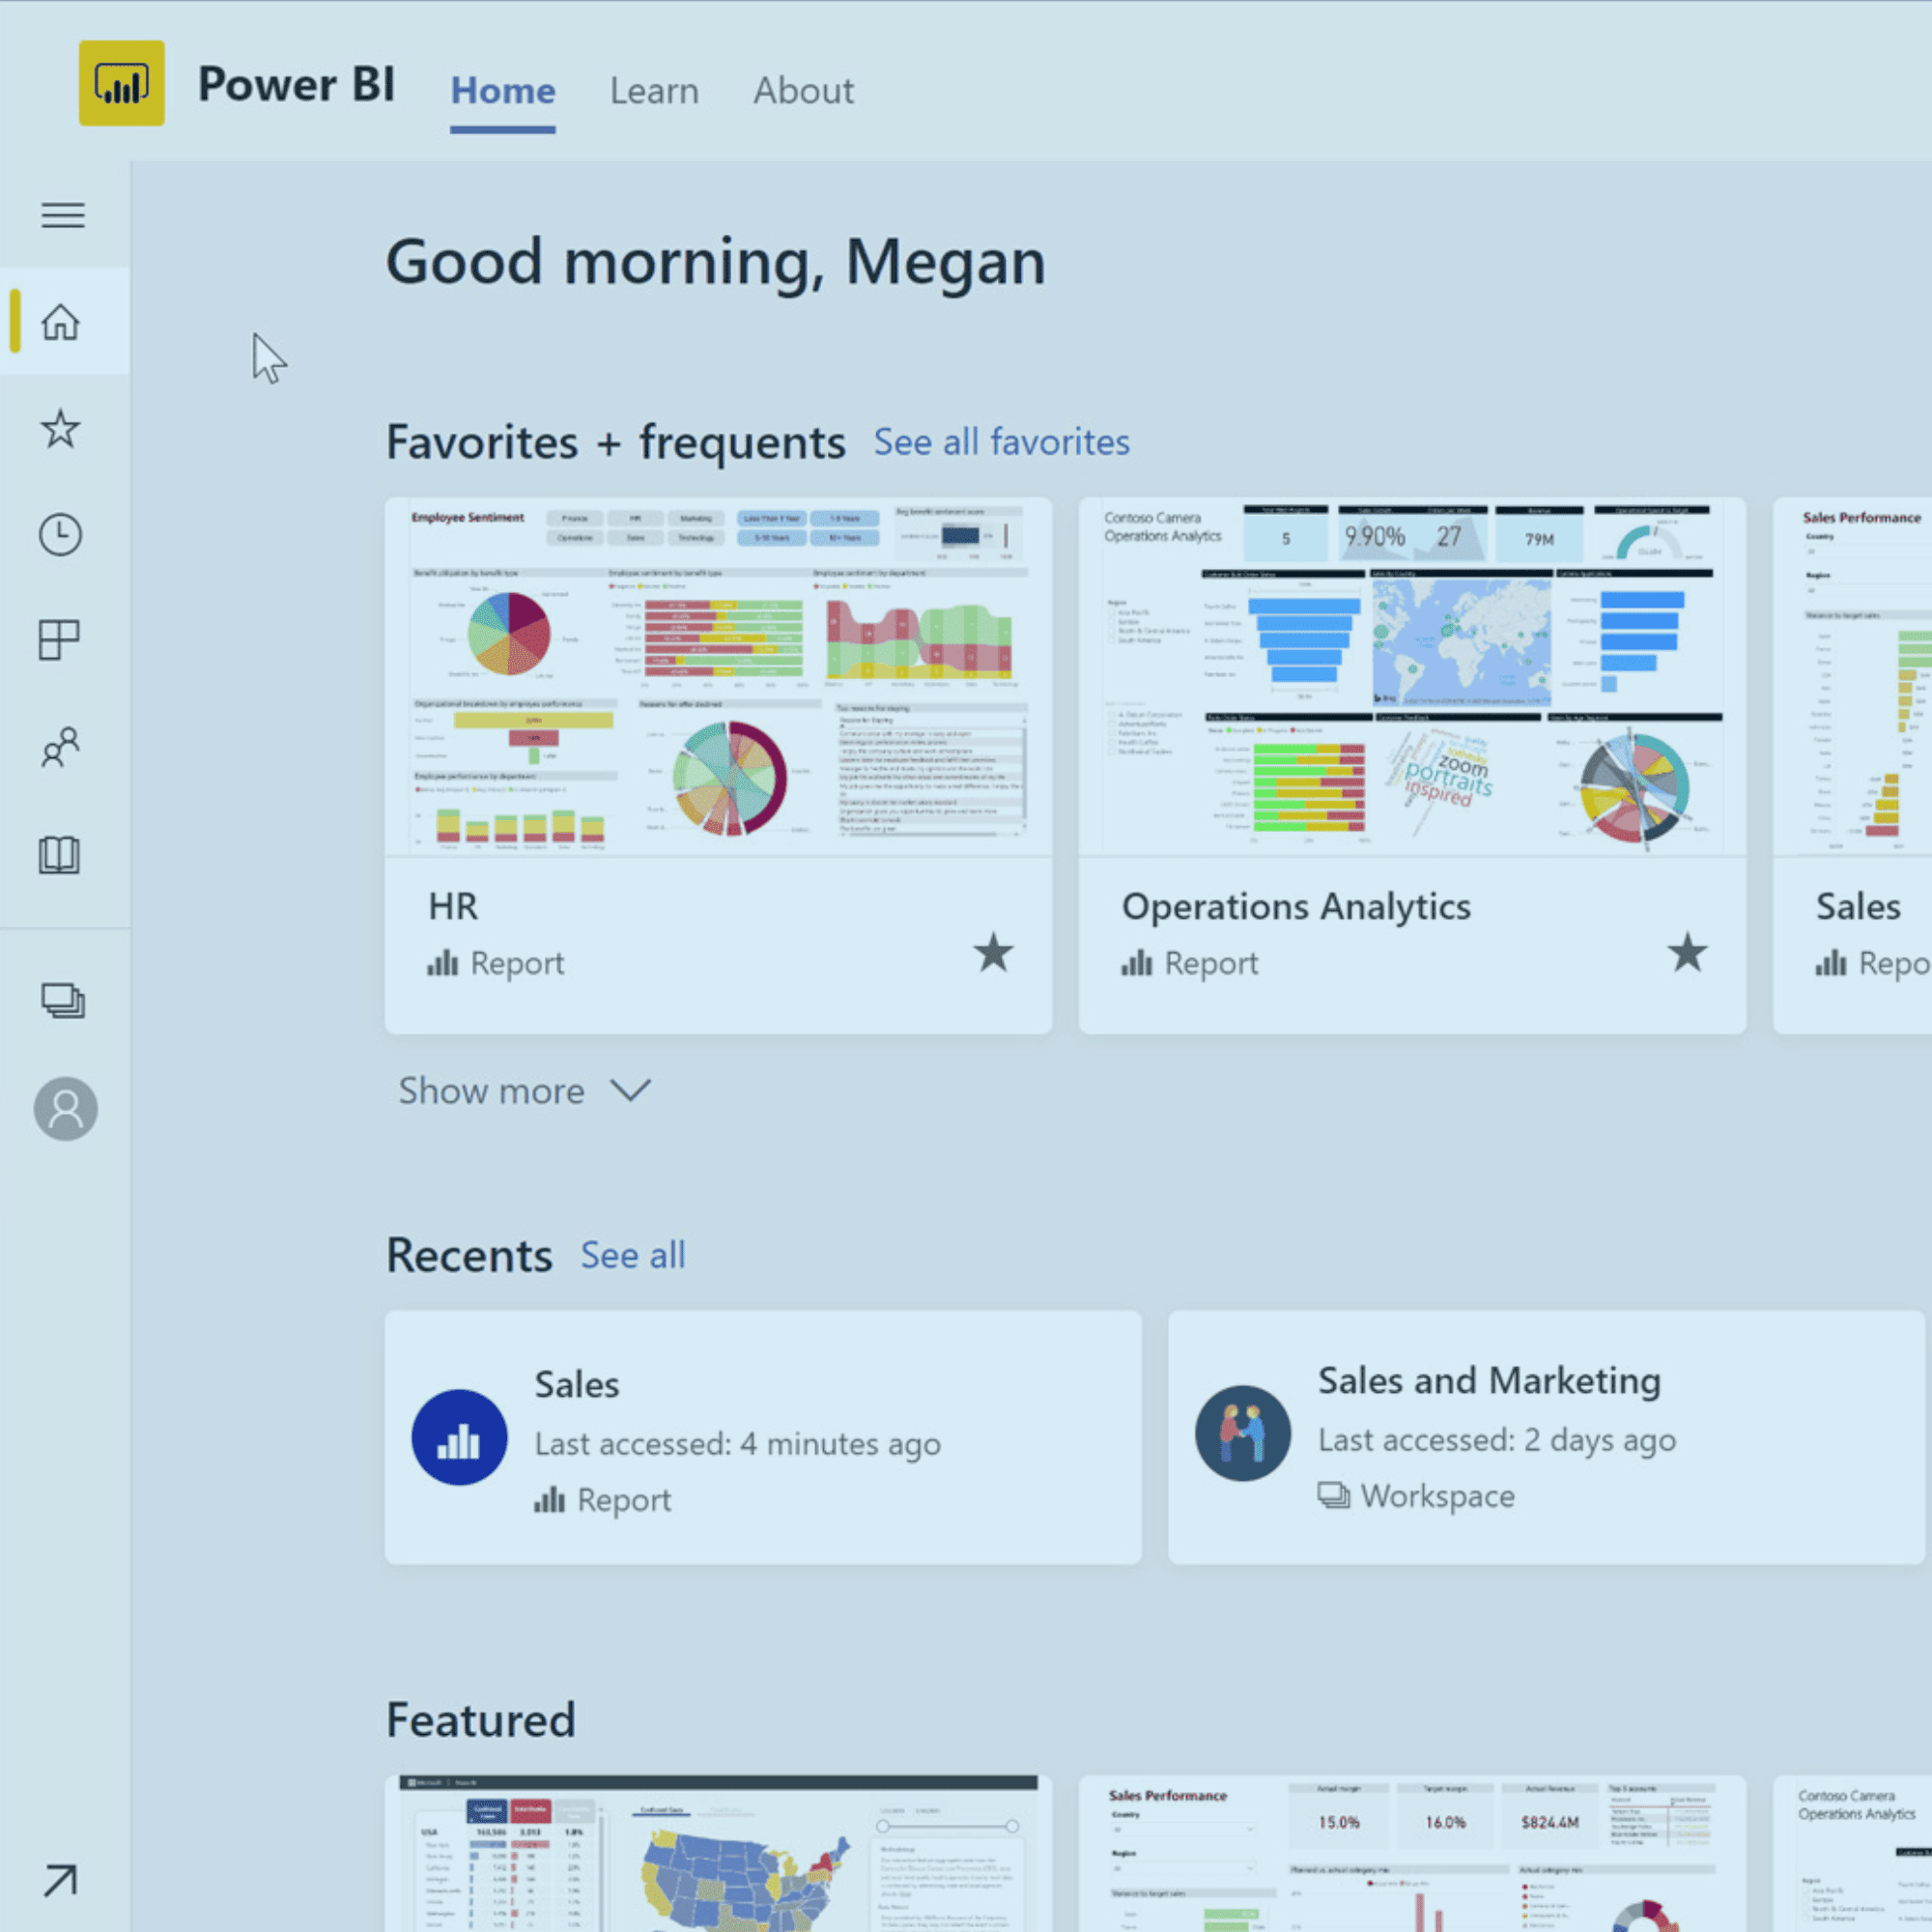Open the partly visible featured Operations Analytics thumbnail

(1853, 1853)
